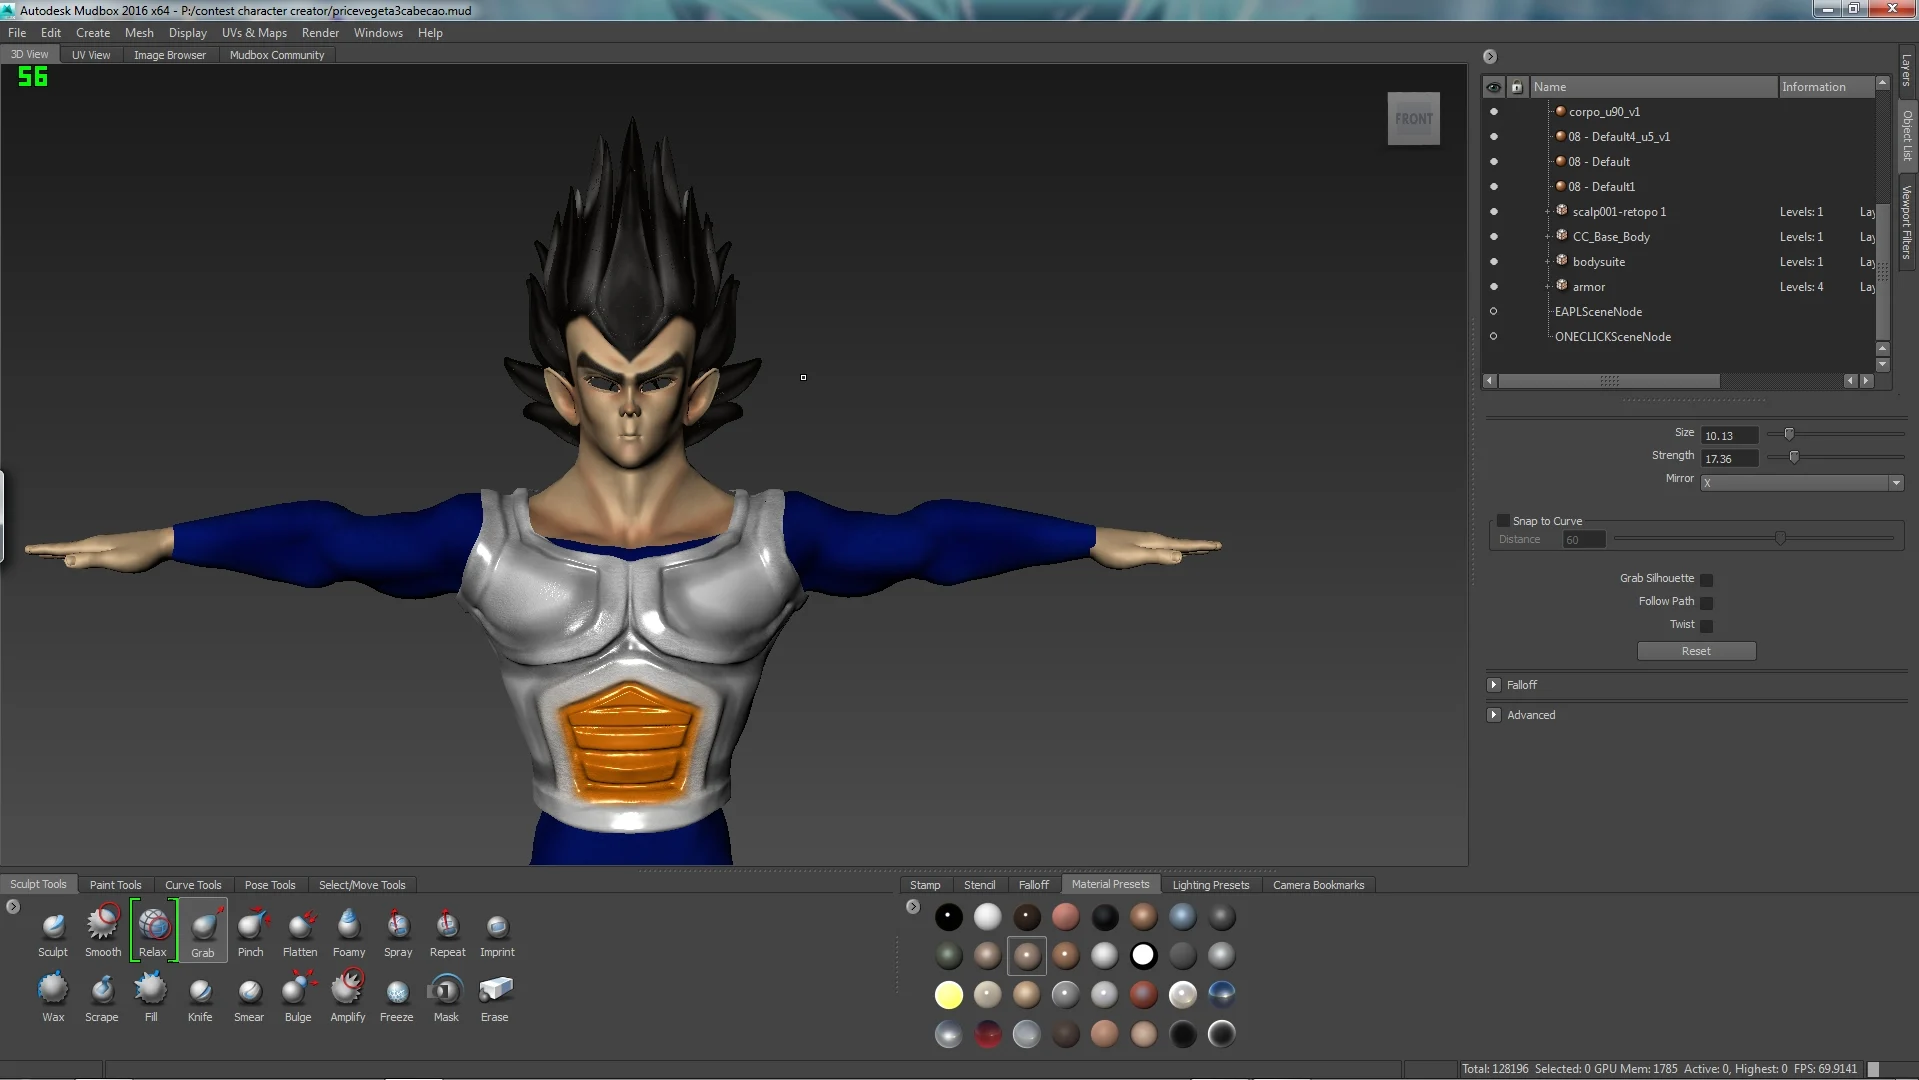Viewport: 1919px width, 1080px height.
Task: Enable the Twist checkbox
Action: click(1707, 625)
